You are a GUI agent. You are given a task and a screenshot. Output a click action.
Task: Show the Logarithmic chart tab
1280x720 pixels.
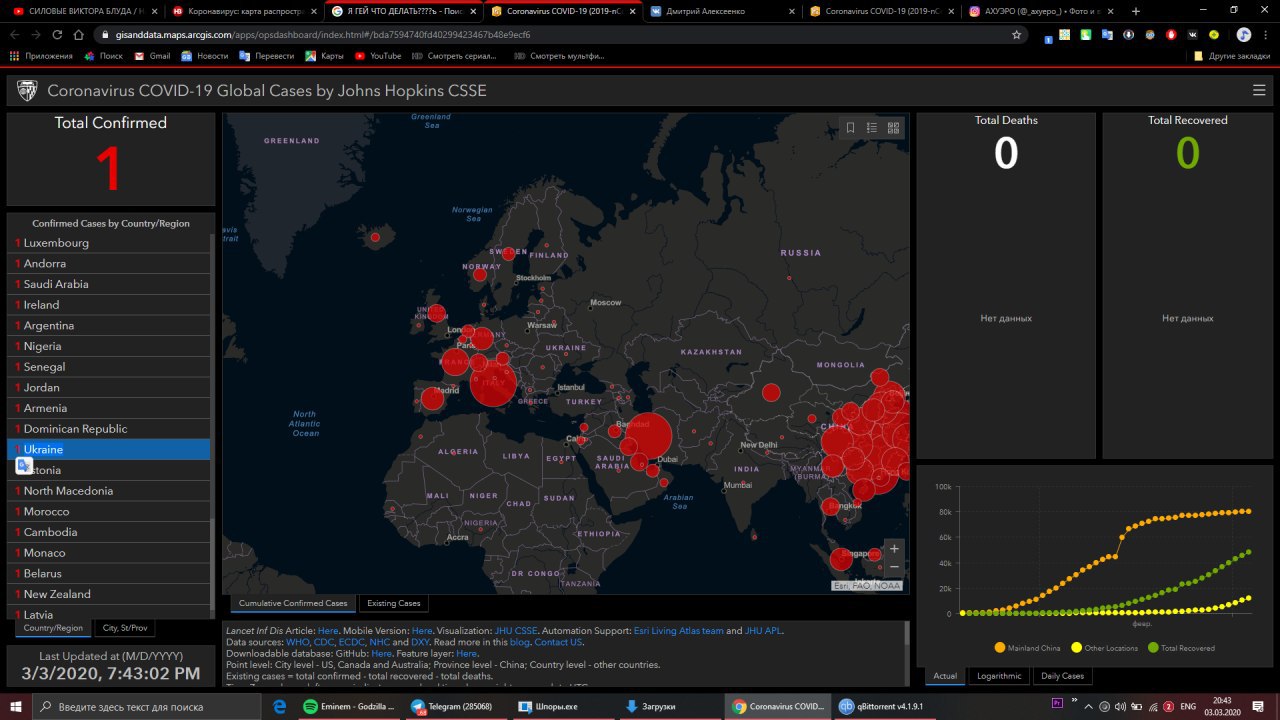pos(999,676)
